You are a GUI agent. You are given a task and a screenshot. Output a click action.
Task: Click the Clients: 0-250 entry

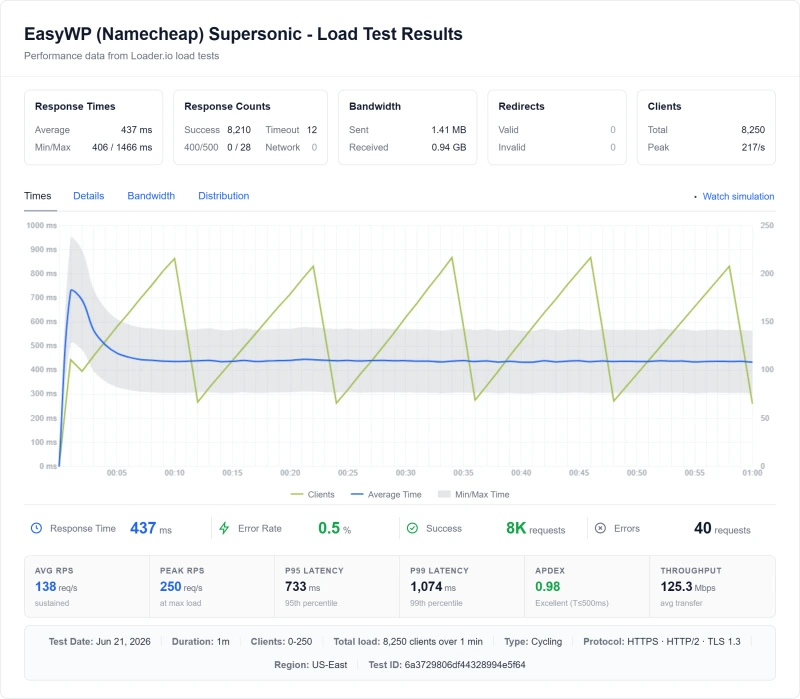click(281, 641)
